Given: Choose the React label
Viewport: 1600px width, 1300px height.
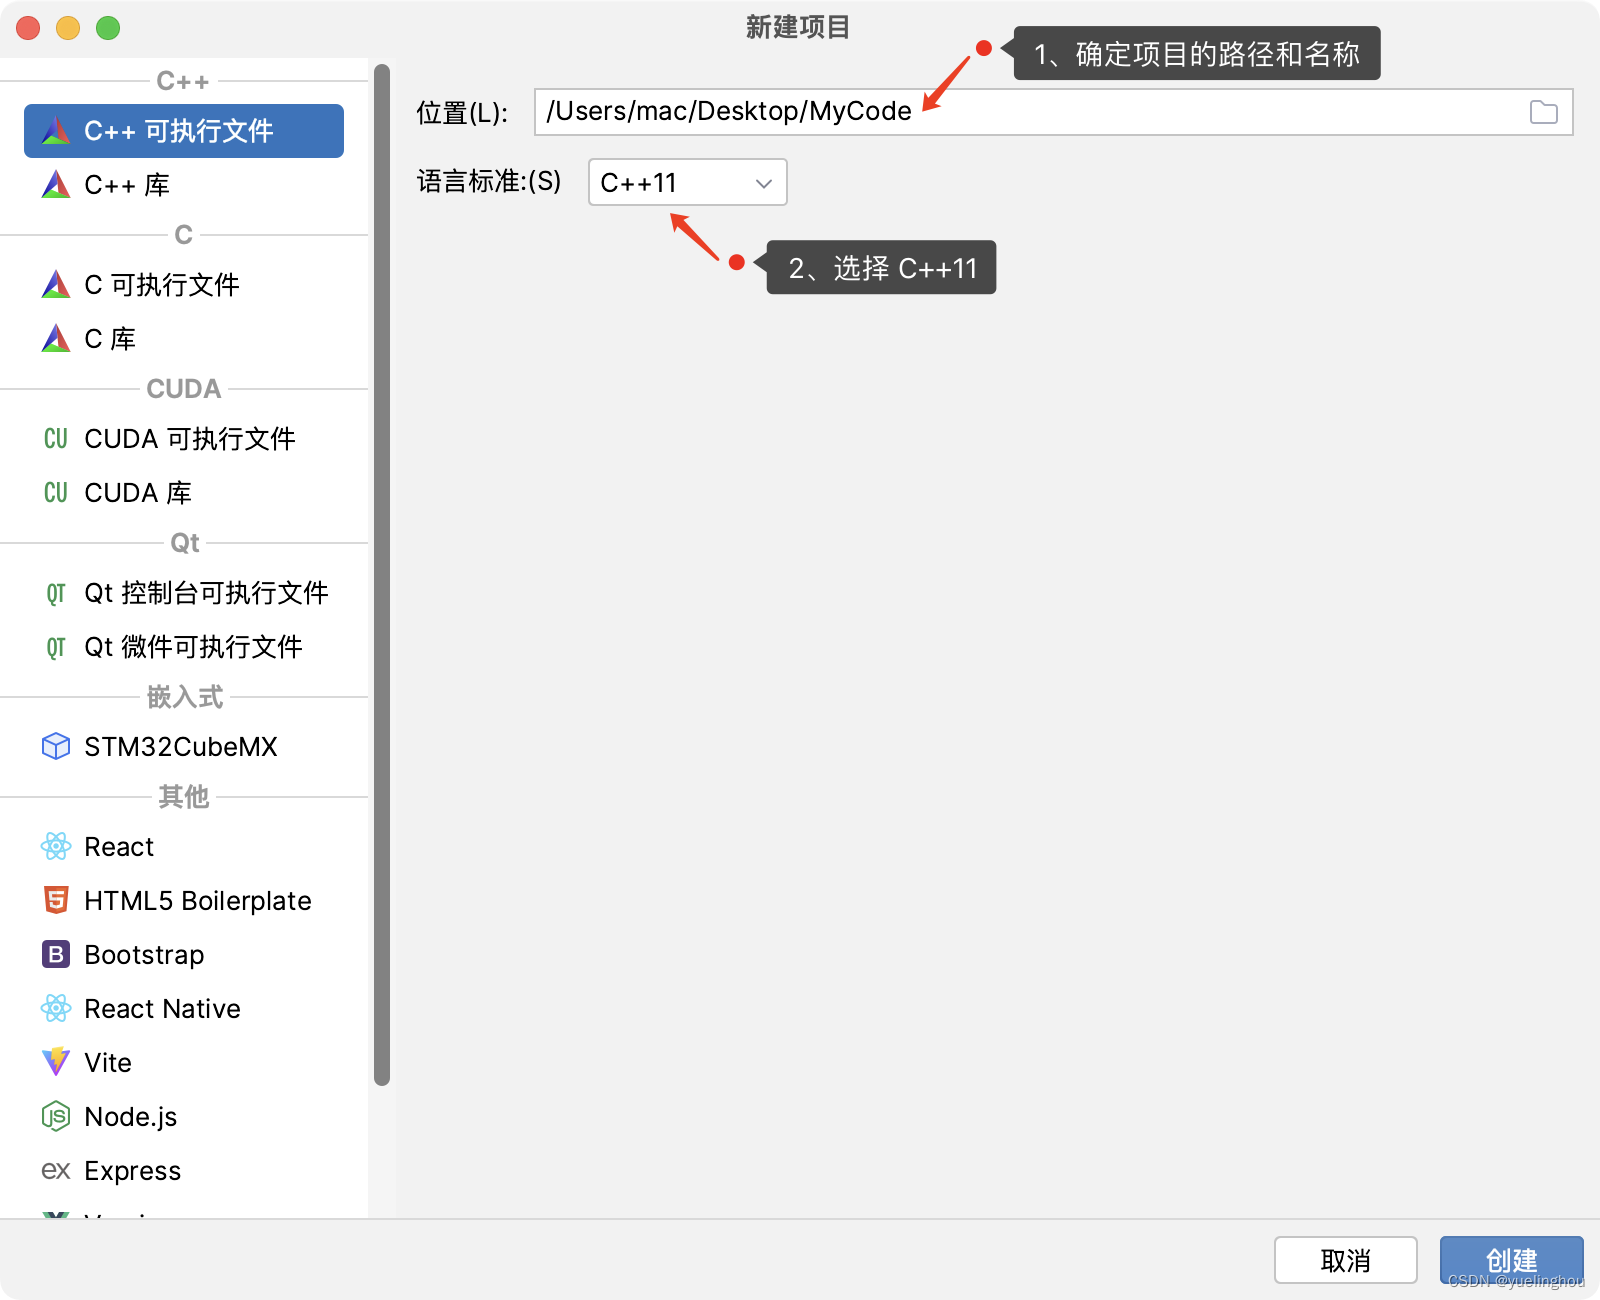Looking at the screenshot, I should coord(119,847).
